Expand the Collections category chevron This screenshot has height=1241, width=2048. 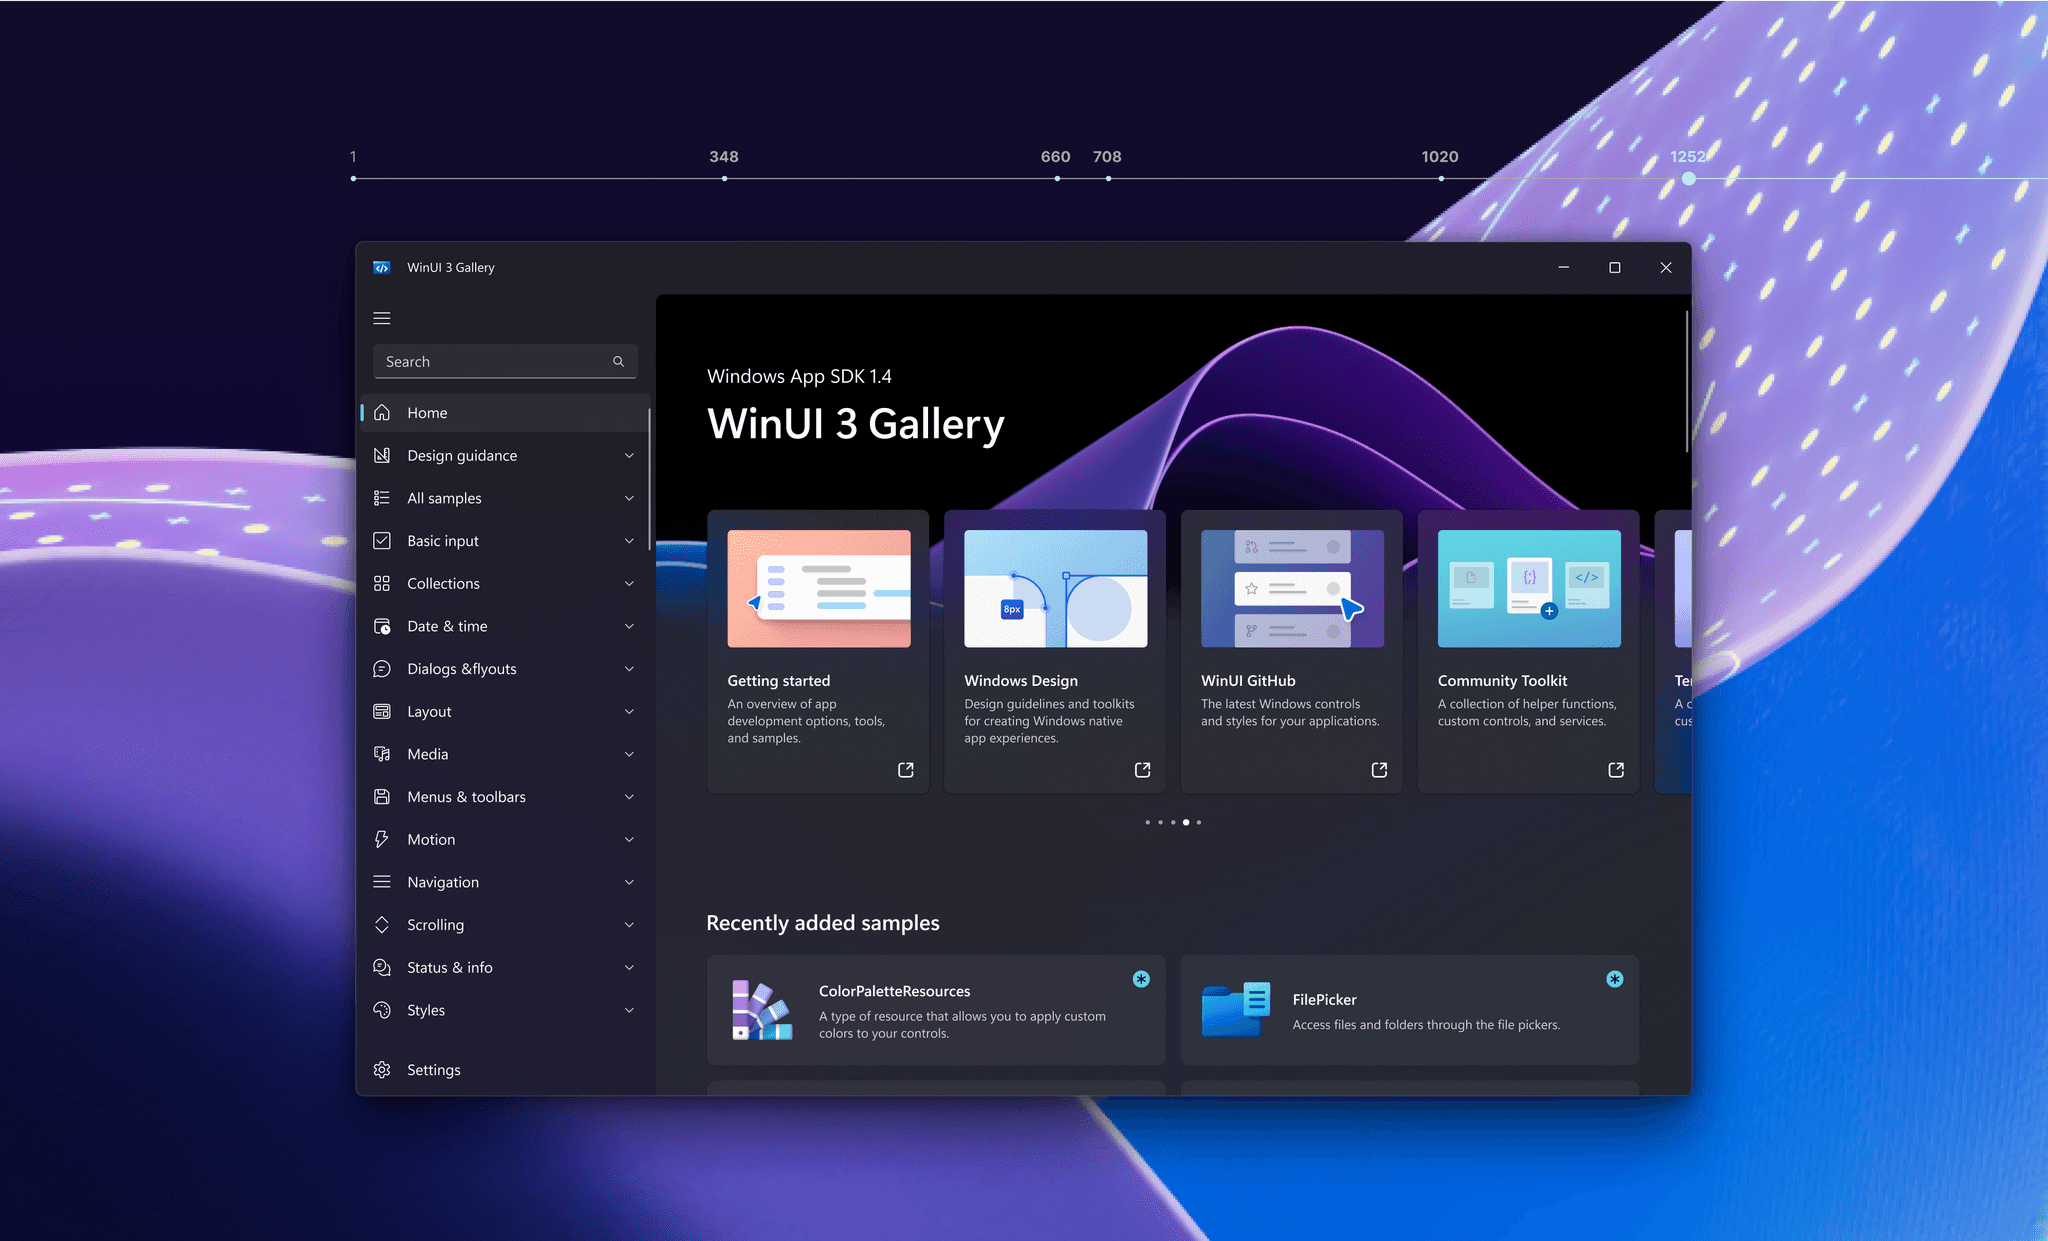(629, 584)
